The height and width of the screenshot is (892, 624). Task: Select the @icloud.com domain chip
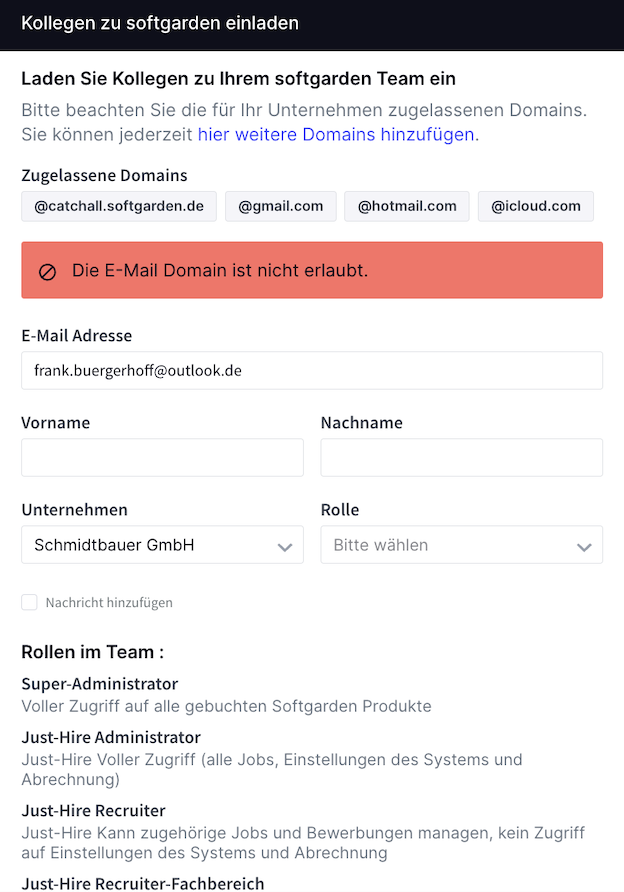tap(536, 206)
